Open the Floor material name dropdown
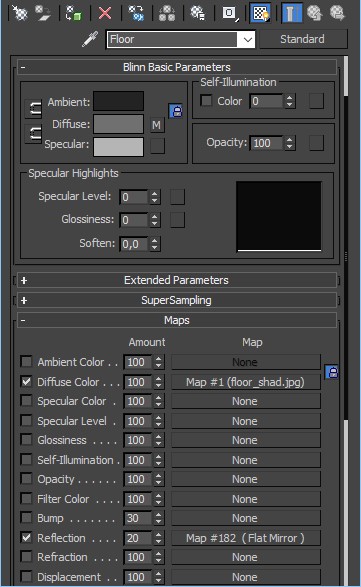This screenshot has height=587, width=361. tap(247, 39)
